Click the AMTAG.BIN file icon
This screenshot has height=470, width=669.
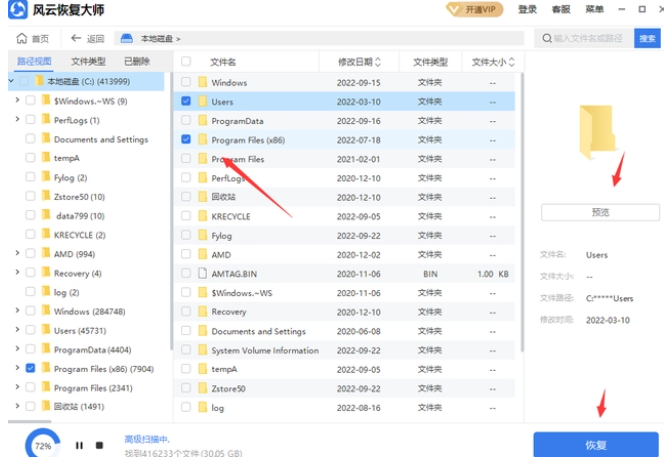pyautogui.click(x=202, y=274)
